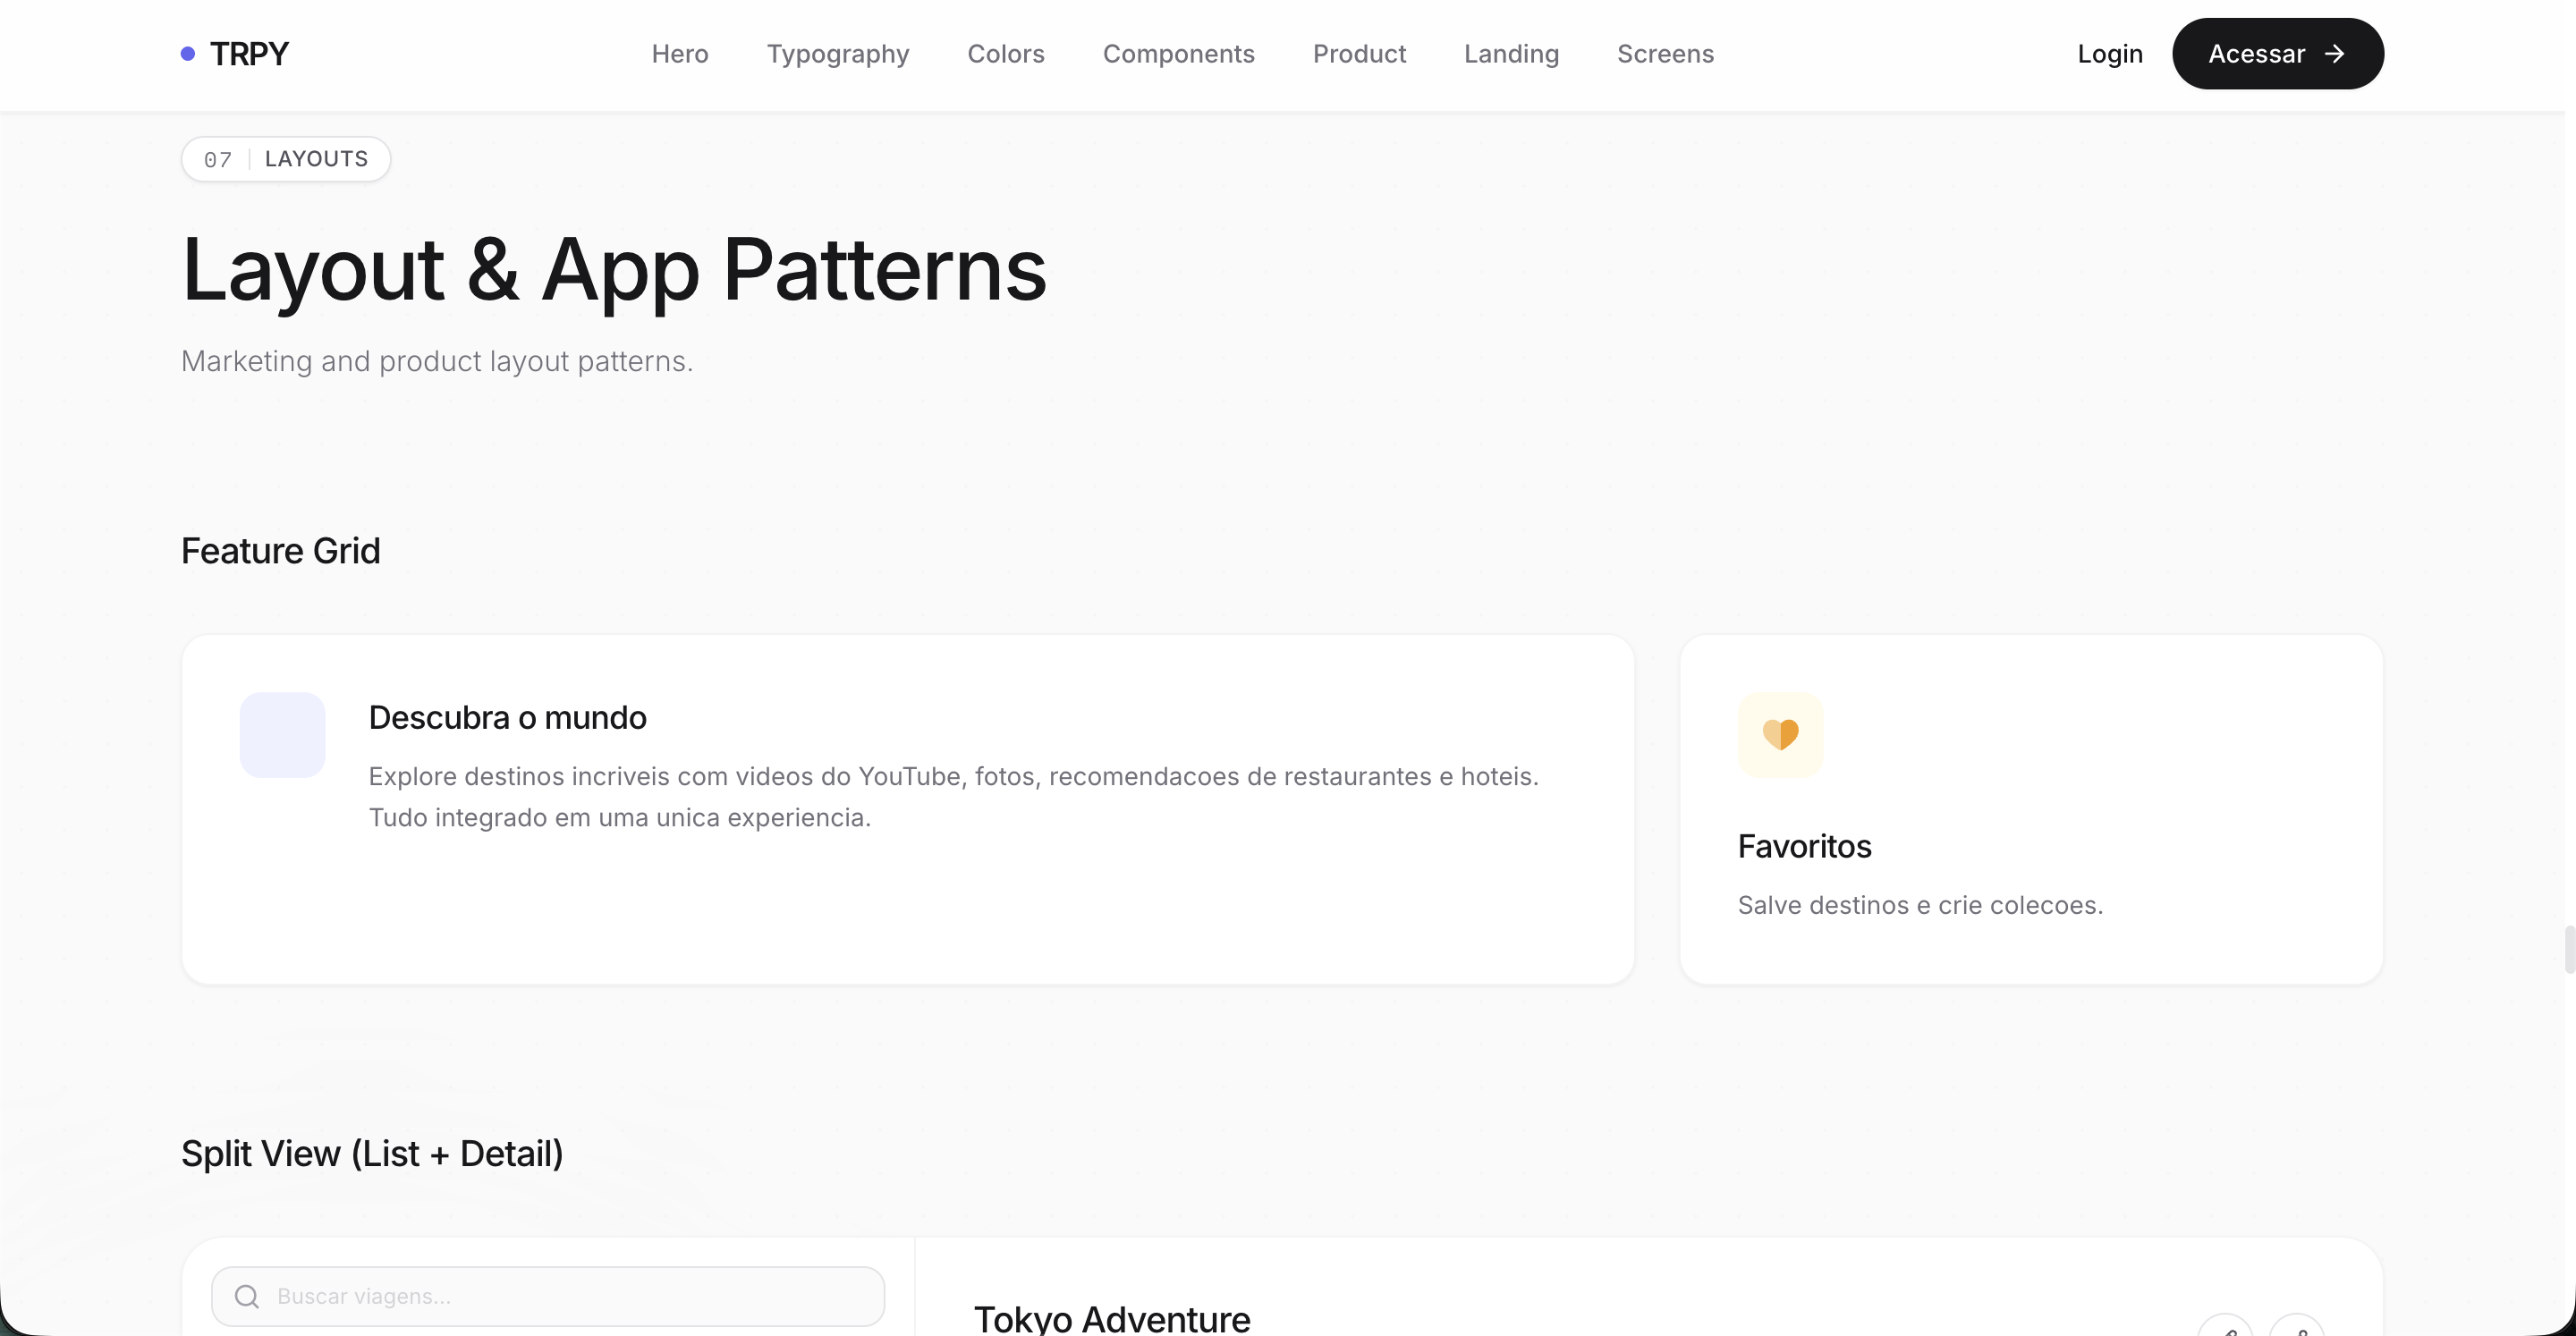Image resolution: width=2576 pixels, height=1336 pixels.
Task: Click the "Favoritos" card title
Action: point(1805,847)
